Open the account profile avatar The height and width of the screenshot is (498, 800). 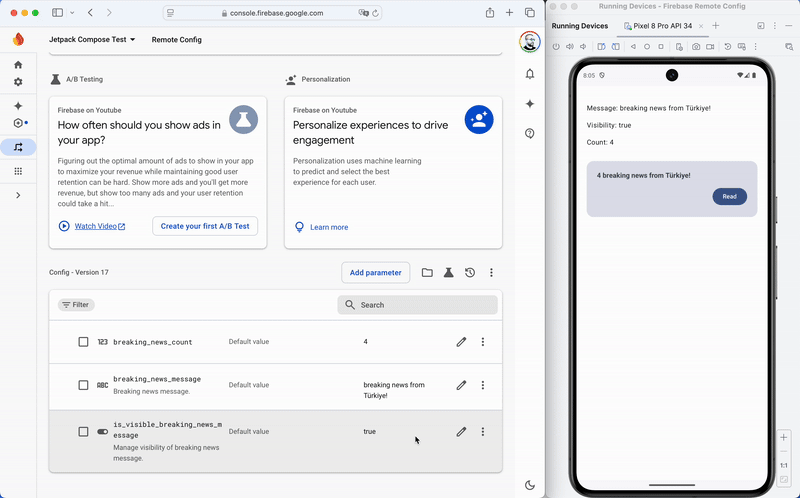coord(530,42)
